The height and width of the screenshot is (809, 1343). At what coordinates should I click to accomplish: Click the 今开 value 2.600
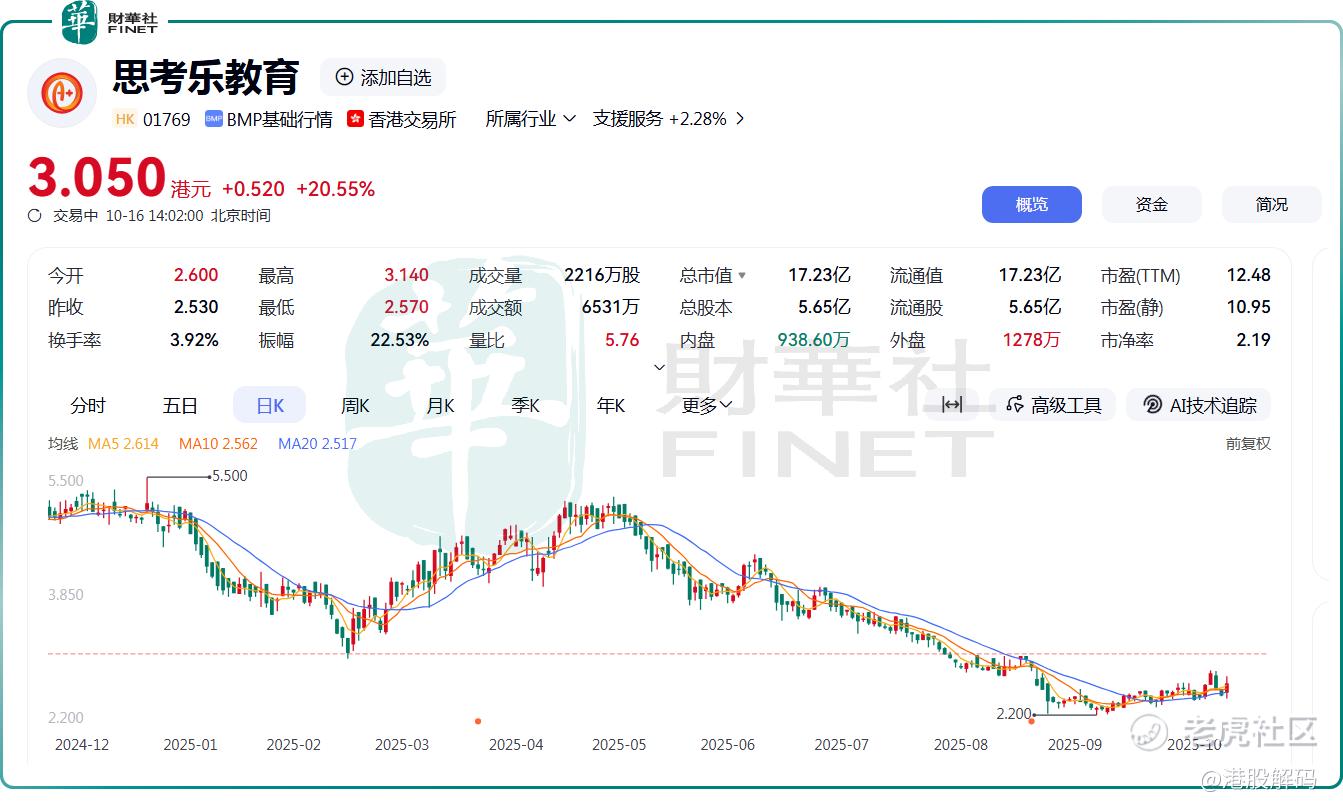point(195,276)
